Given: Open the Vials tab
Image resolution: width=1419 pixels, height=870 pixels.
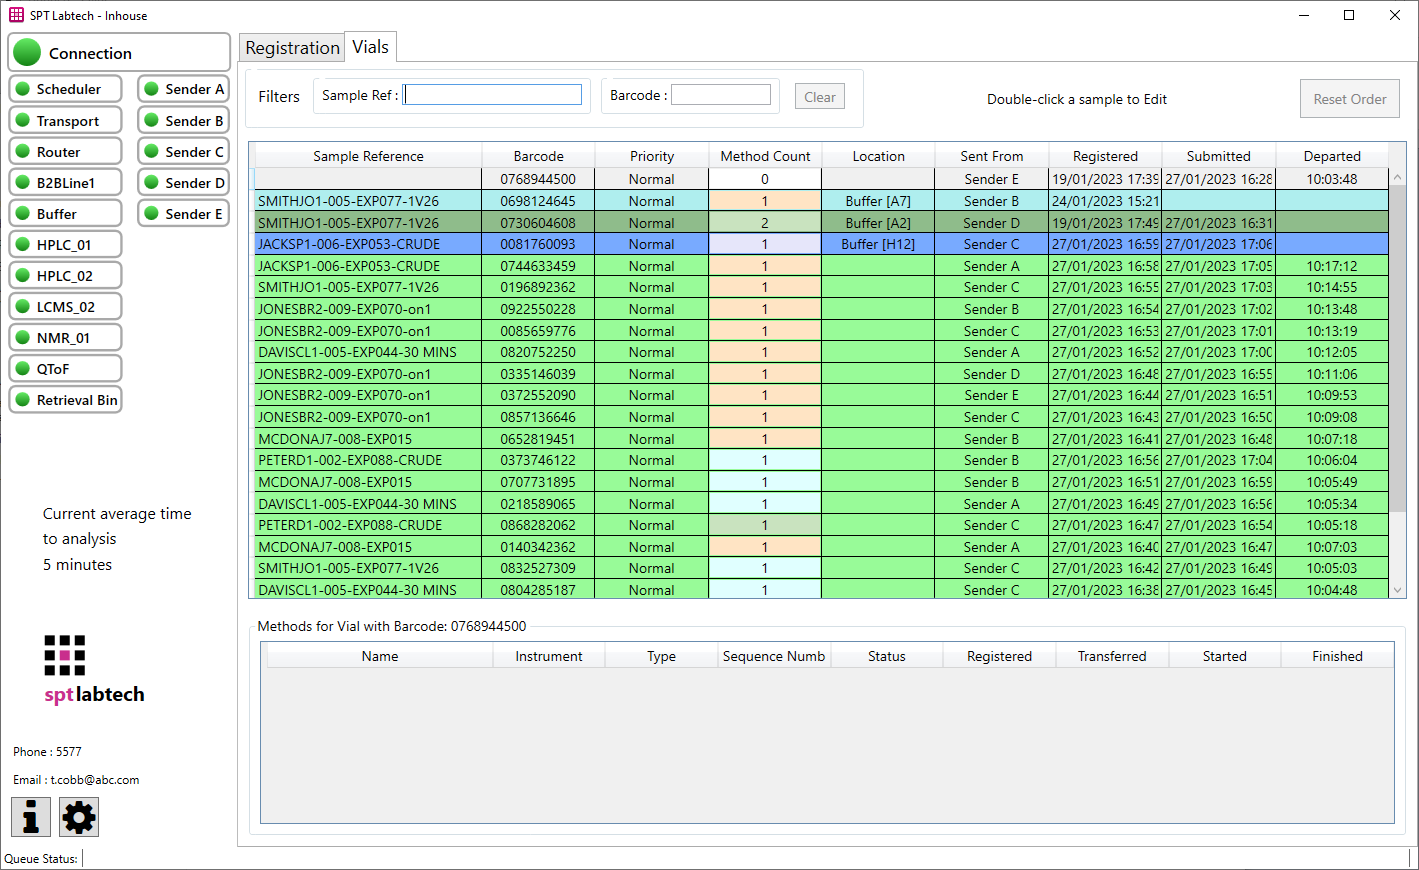Looking at the screenshot, I should click(371, 46).
